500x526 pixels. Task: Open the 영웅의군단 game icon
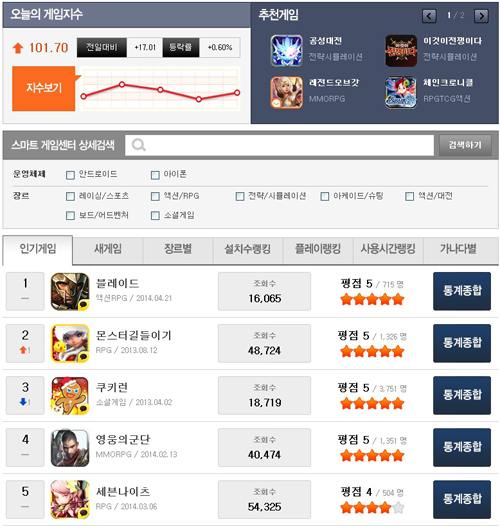click(x=70, y=448)
